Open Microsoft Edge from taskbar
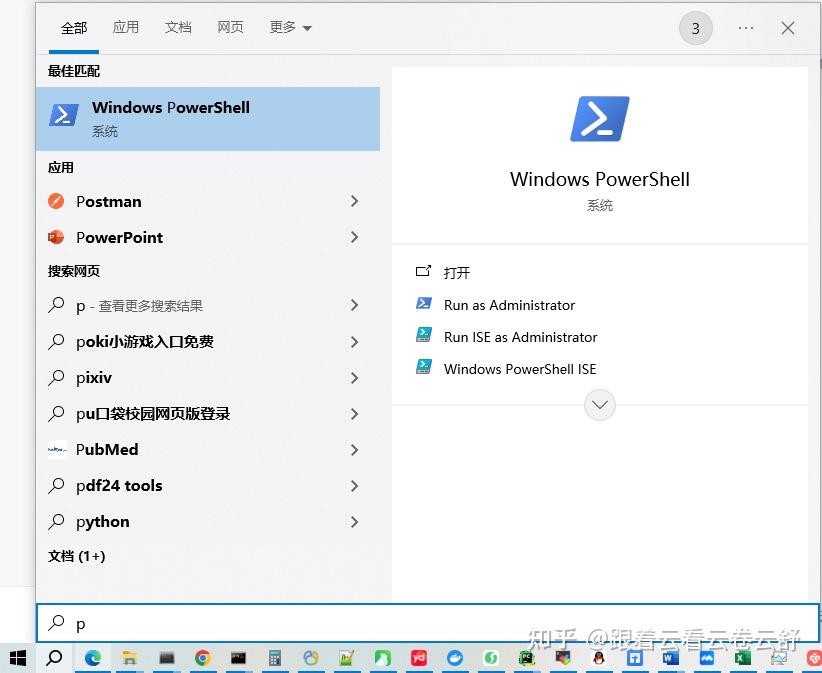This screenshot has height=673, width=822. (93, 658)
